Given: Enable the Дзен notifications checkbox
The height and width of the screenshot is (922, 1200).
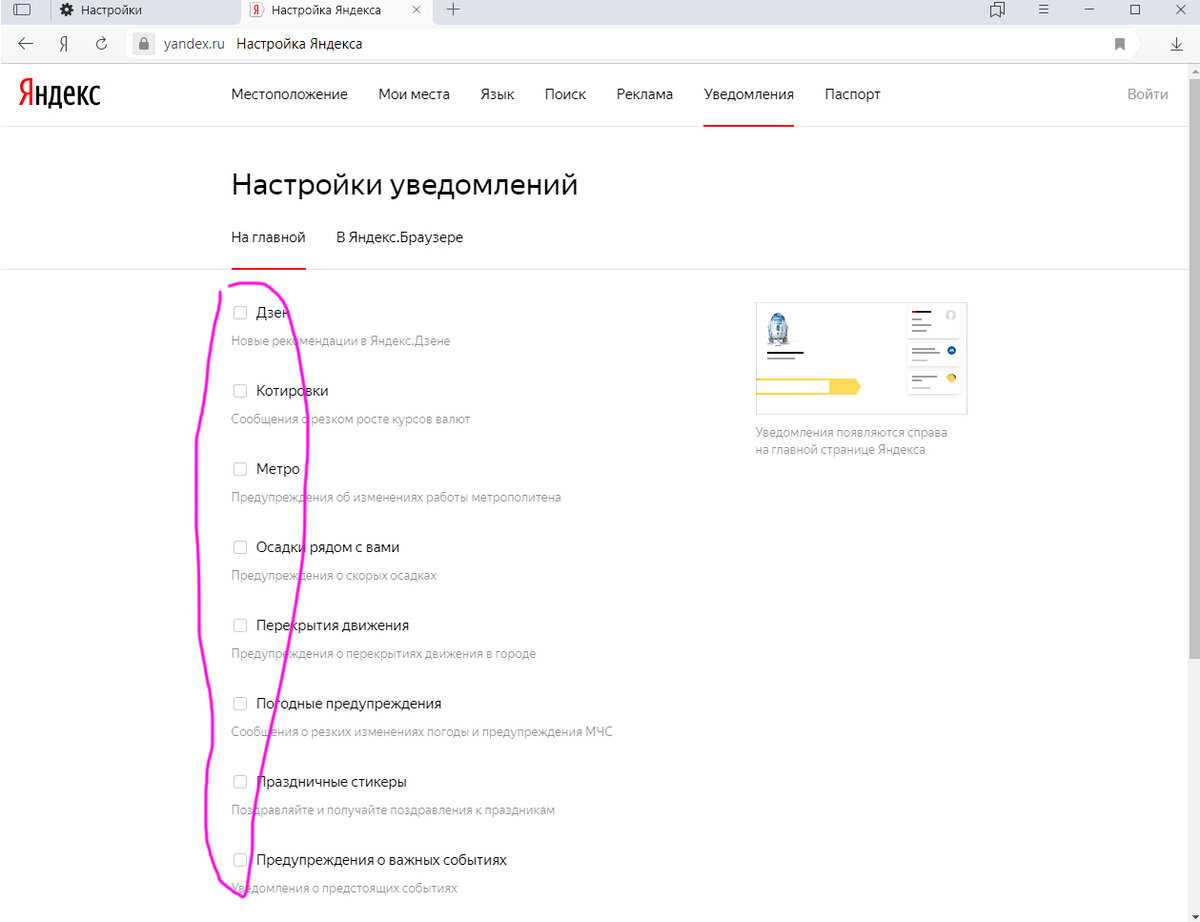Looking at the screenshot, I should click(x=240, y=312).
